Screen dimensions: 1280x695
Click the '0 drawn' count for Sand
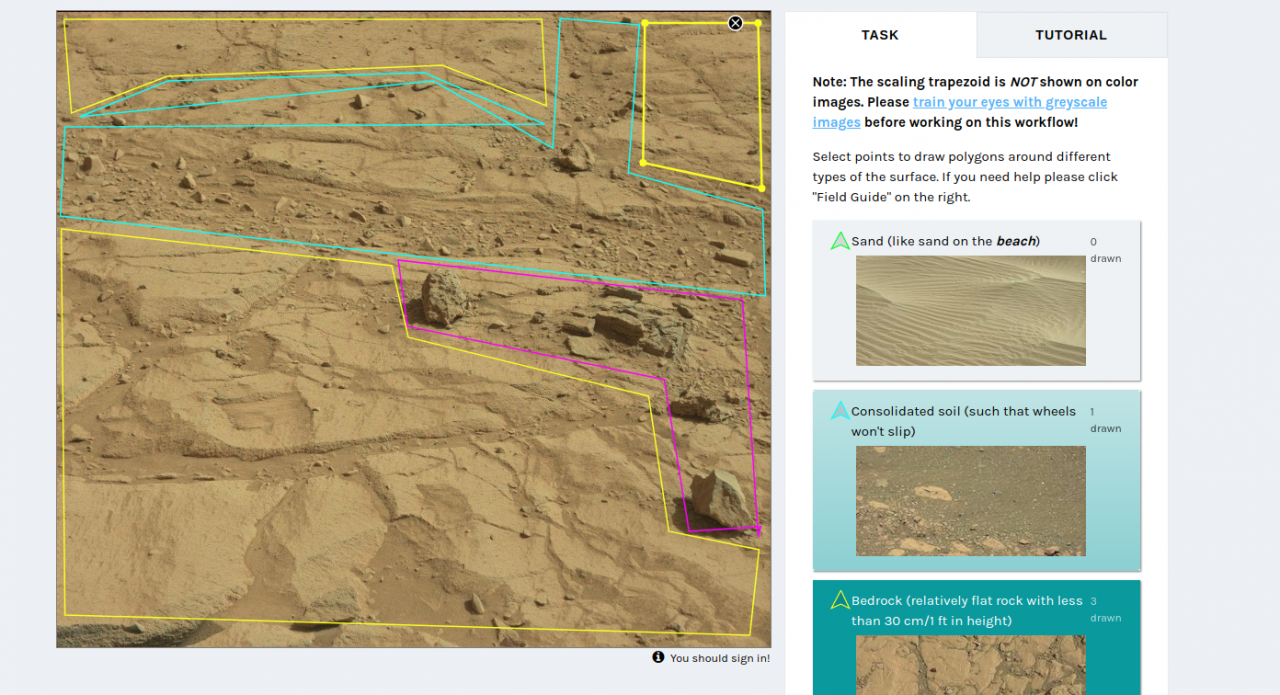[x=1105, y=250]
